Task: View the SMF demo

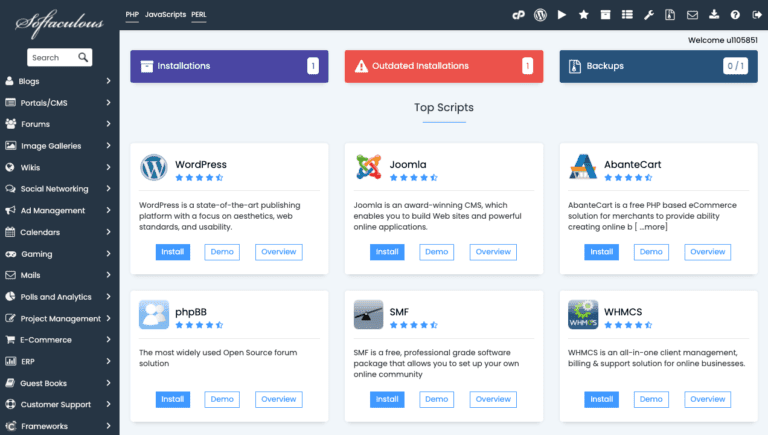Action: tap(436, 399)
